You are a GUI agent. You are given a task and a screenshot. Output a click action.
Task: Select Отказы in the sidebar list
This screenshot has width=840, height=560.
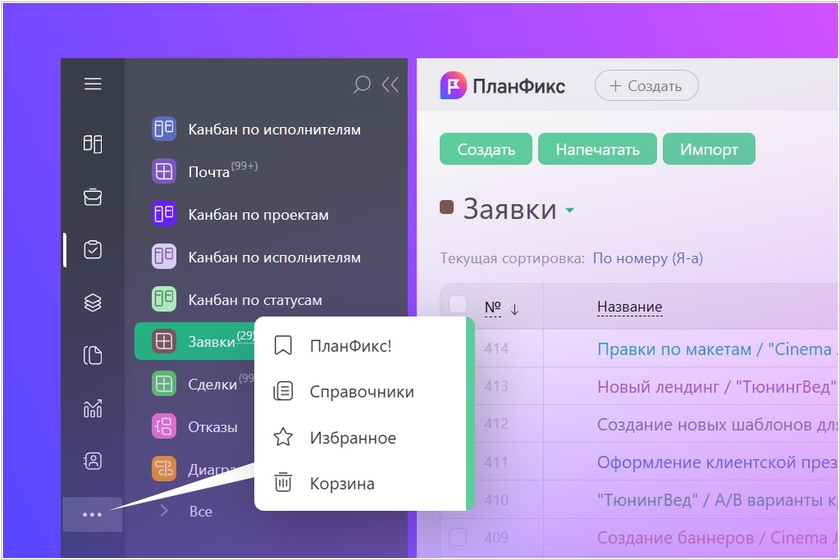click(x=213, y=427)
